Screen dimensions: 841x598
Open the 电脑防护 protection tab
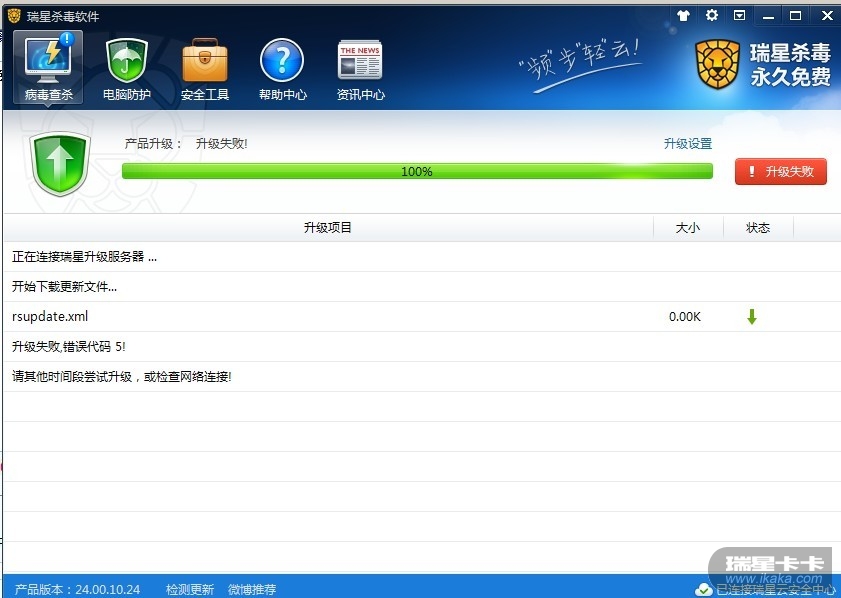pos(127,67)
